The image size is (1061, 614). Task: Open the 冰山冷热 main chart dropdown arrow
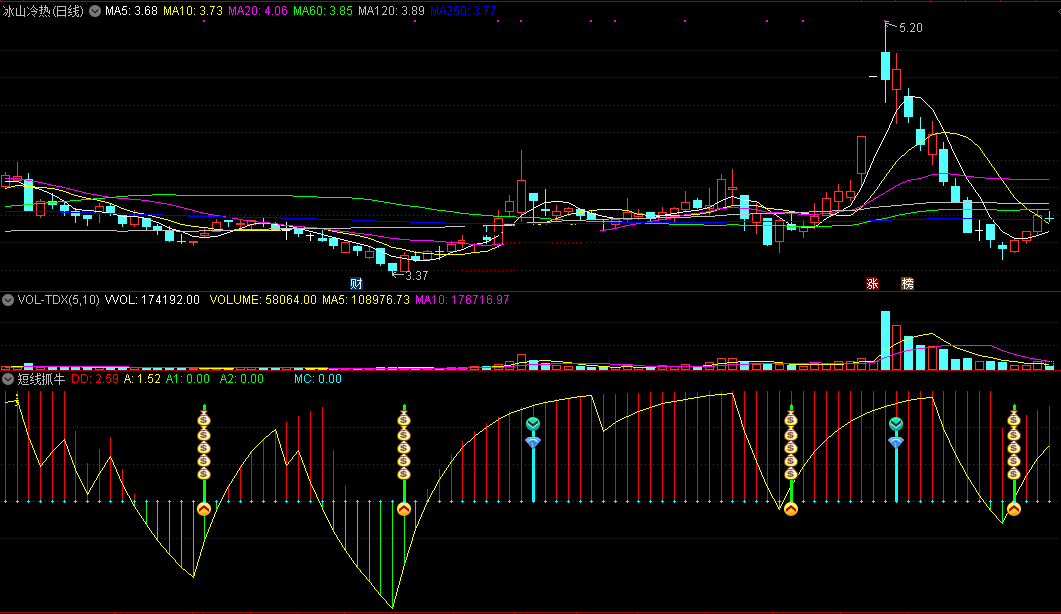pos(95,11)
